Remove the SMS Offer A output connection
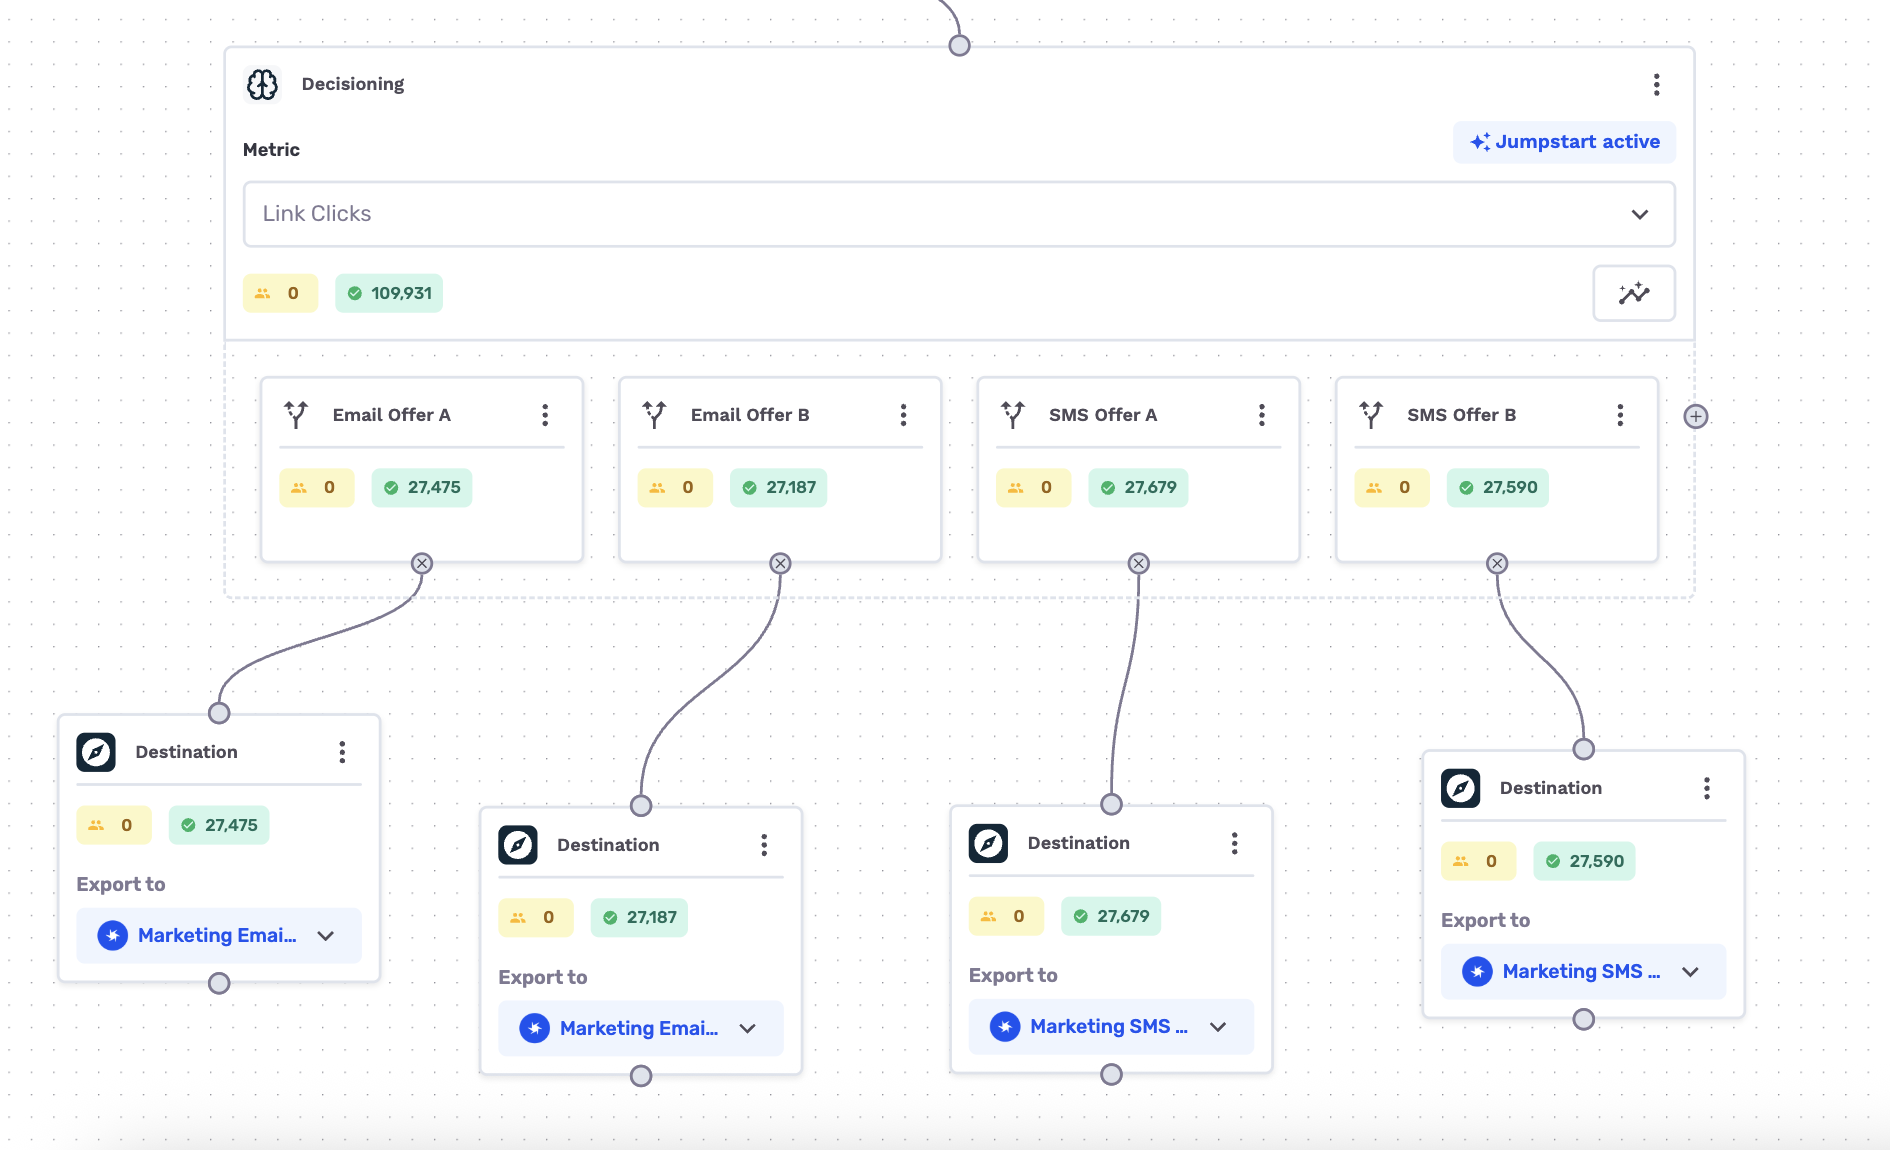This screenshot has width=1890, height=1150. pyautogui.click(x=1138, y=563)
